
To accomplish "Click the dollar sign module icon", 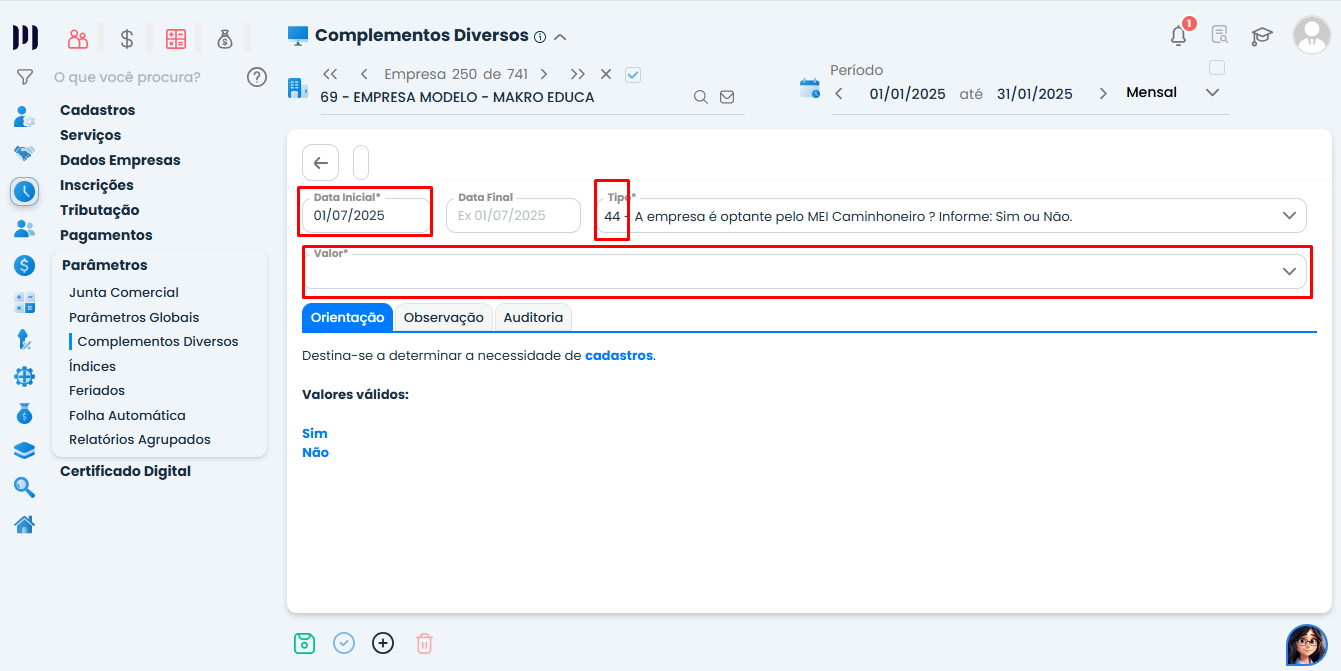I will [x=127, y=39].
